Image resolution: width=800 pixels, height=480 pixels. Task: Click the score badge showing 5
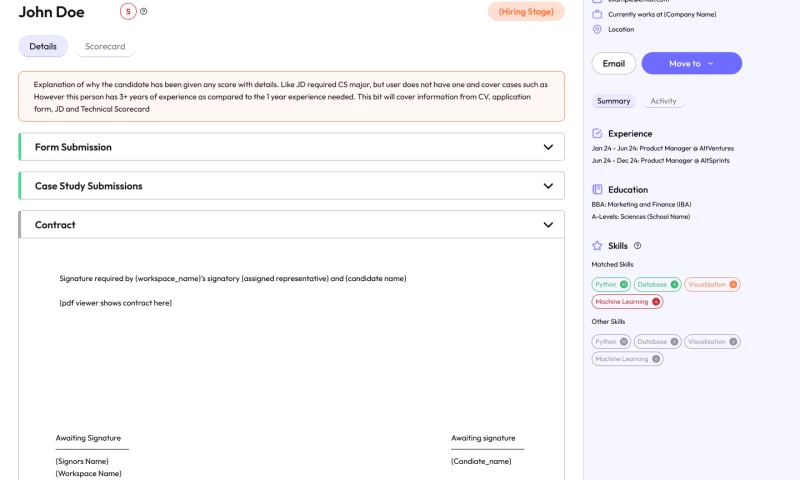pyautogui.click(x=128, y=11)
